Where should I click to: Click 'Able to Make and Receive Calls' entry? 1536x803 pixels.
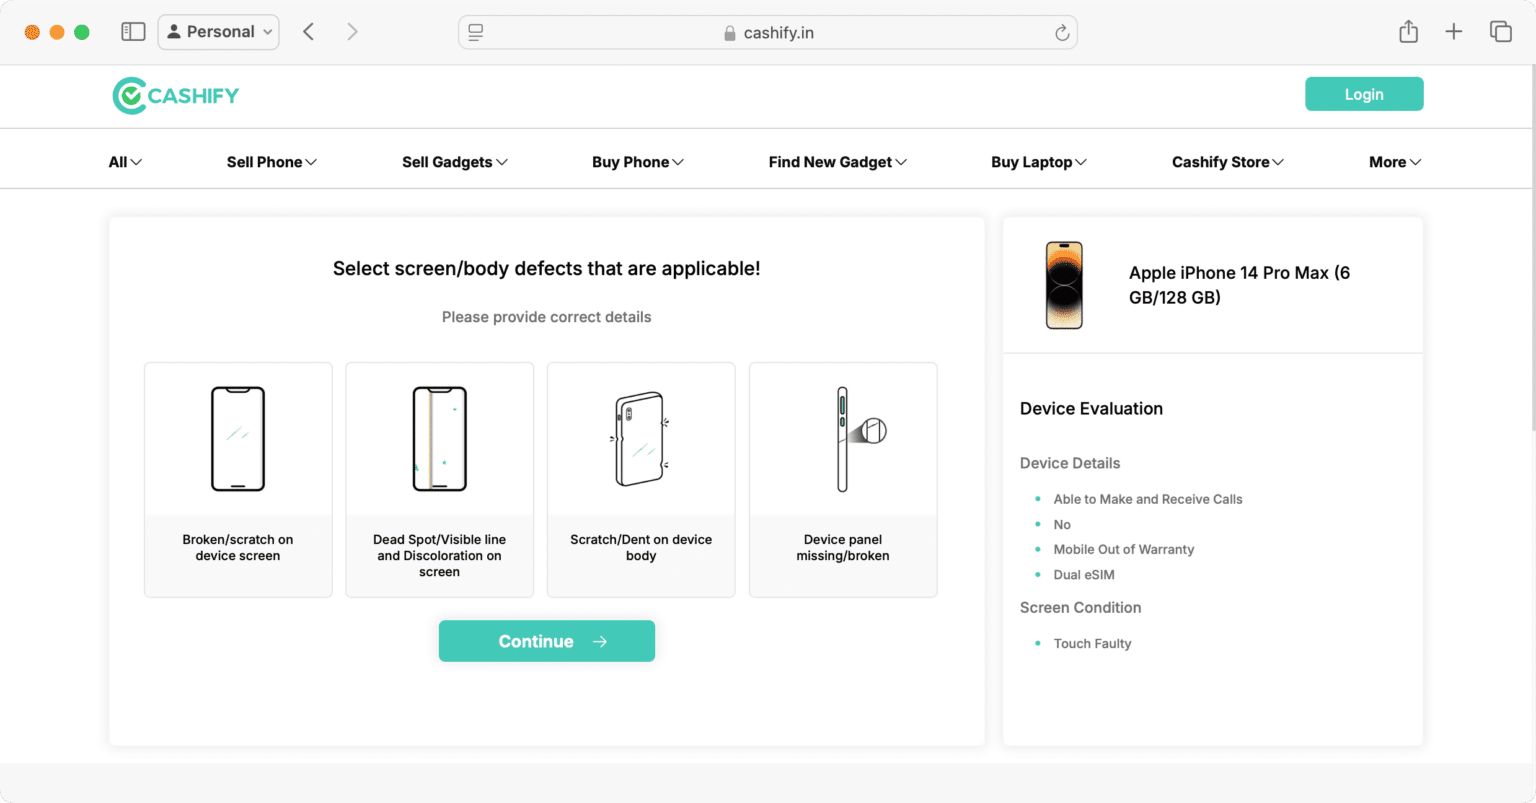coord(1148,499)
